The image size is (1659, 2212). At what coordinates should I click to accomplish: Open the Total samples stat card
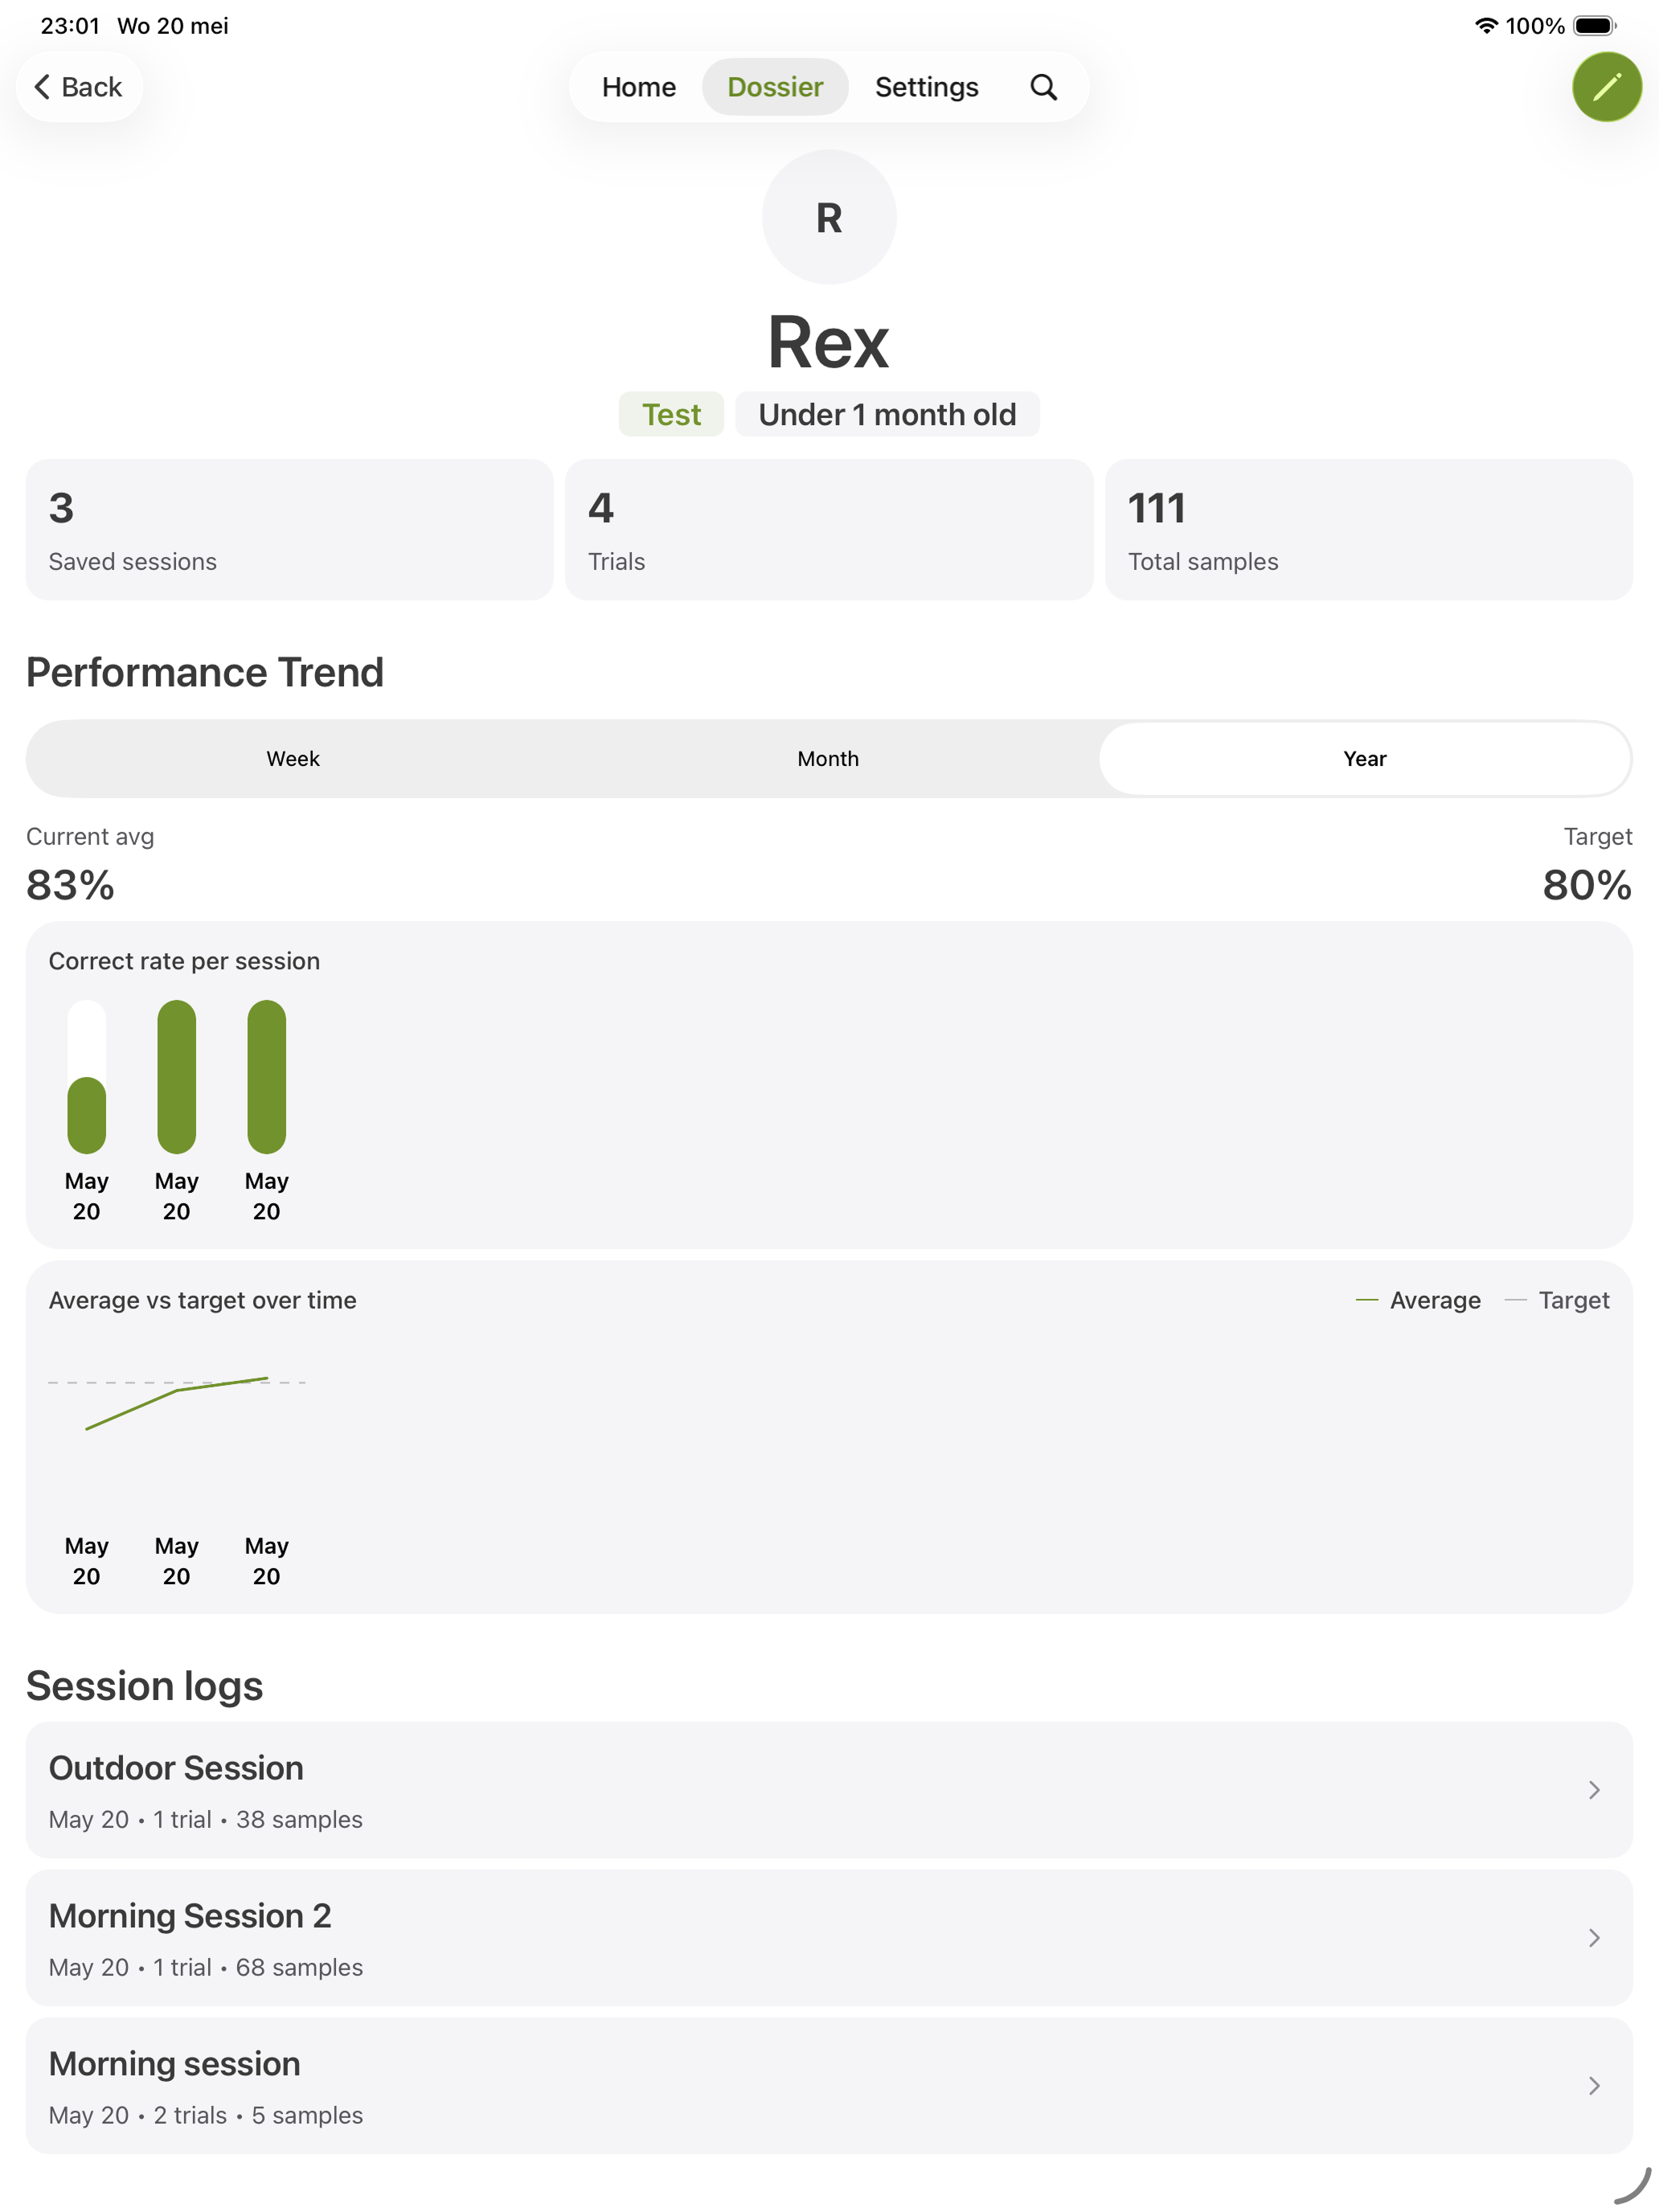pyautogui.click(x=1369, y=530)
